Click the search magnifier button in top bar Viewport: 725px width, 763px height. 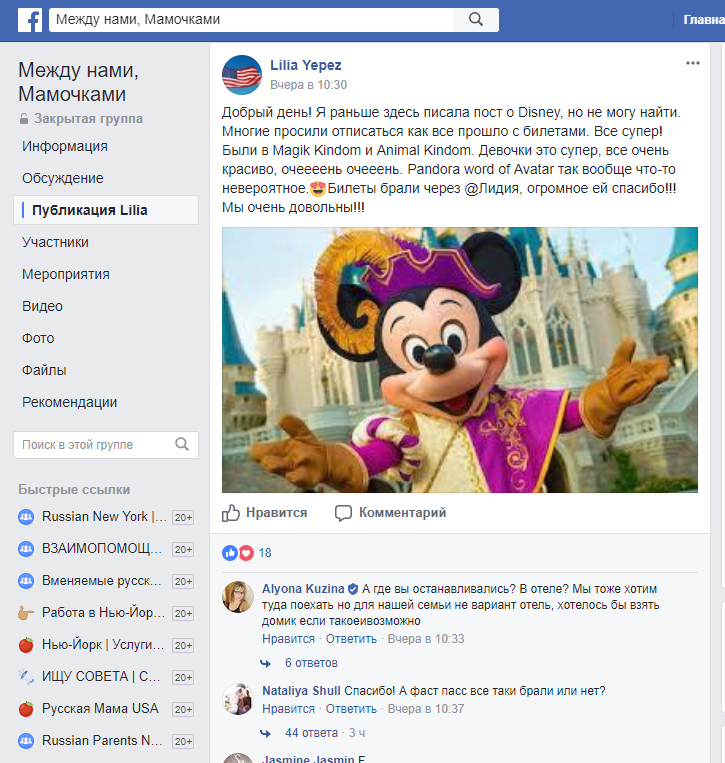[x=476, y=20]
